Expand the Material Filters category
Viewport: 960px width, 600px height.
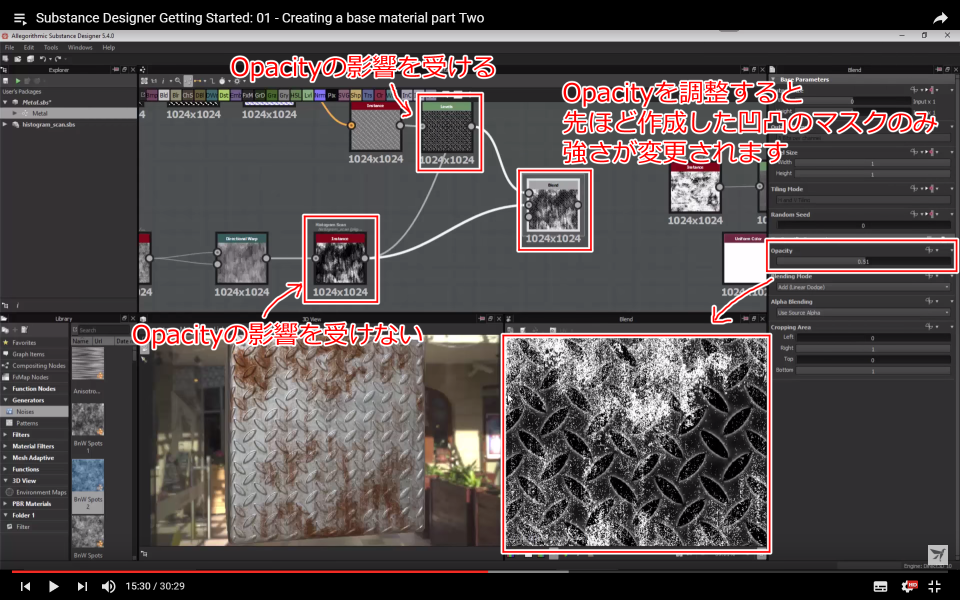pyautogui.click(x=6, y=446)
